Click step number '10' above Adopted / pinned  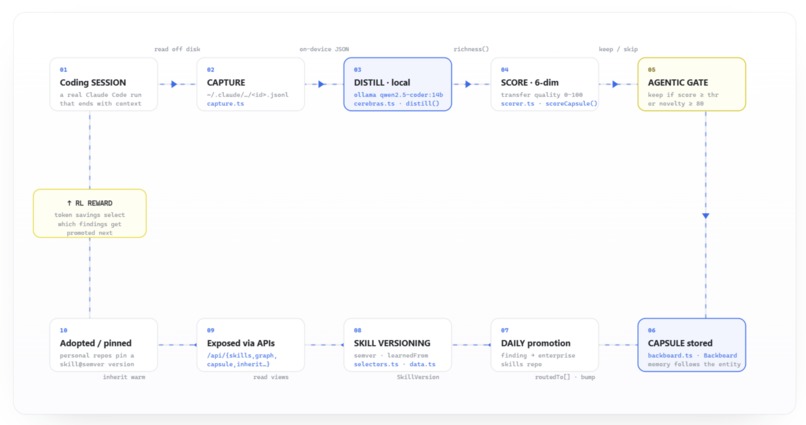[63, 330]
